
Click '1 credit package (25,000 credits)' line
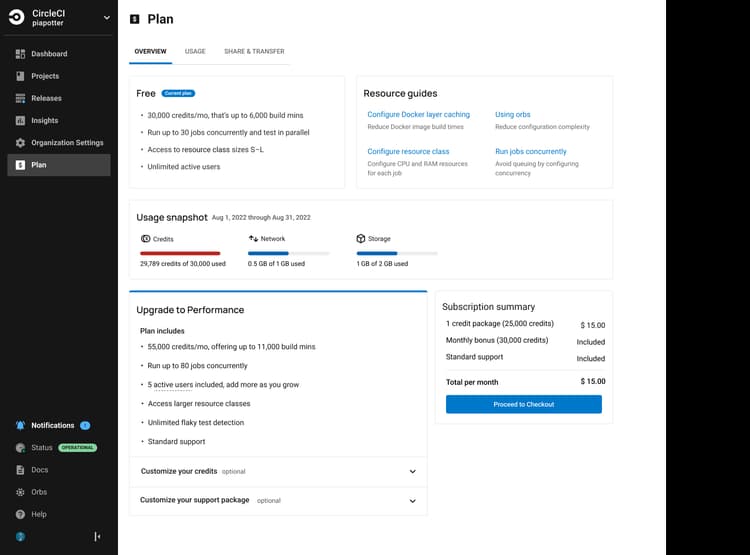[500, 324]
